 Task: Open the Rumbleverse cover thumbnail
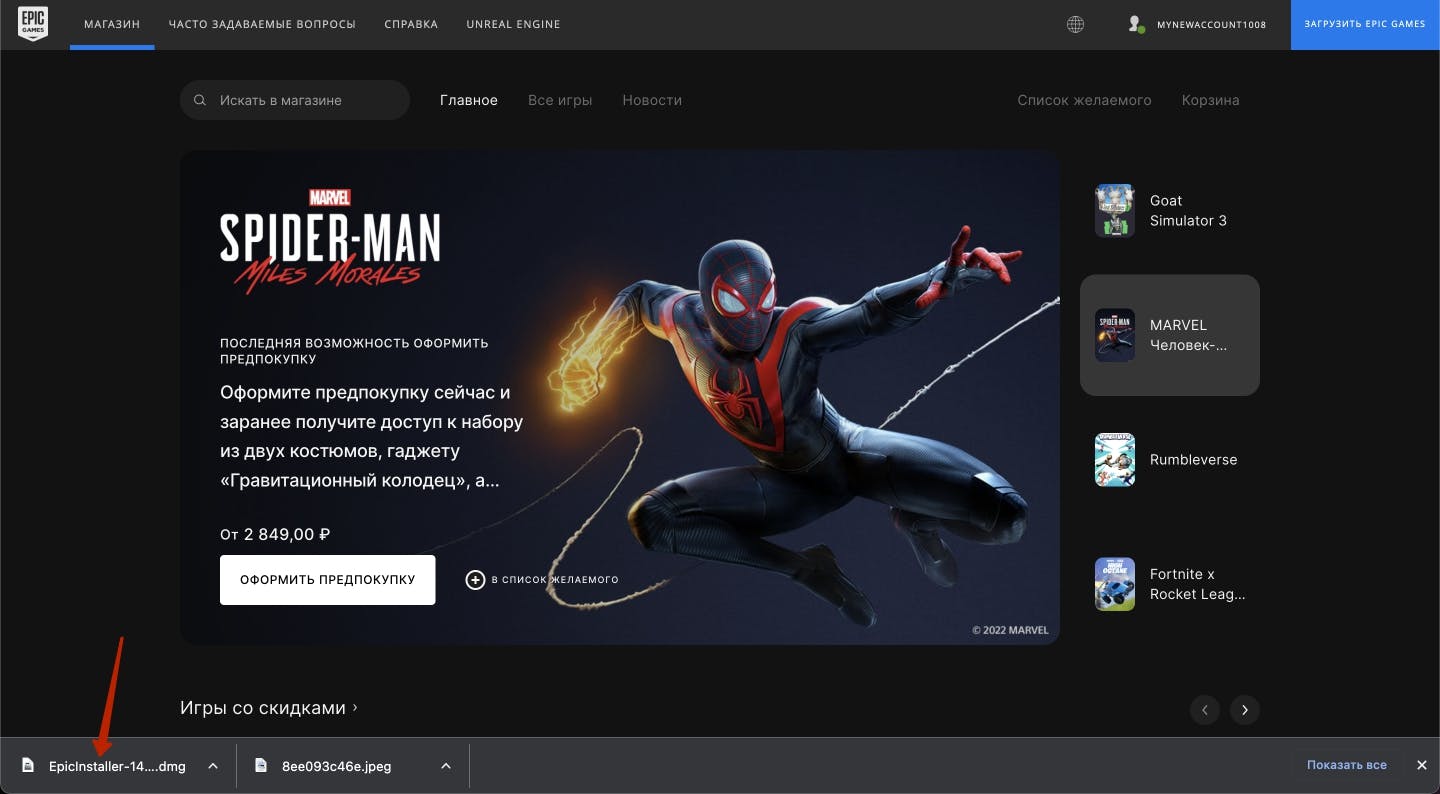point(1115,460)
